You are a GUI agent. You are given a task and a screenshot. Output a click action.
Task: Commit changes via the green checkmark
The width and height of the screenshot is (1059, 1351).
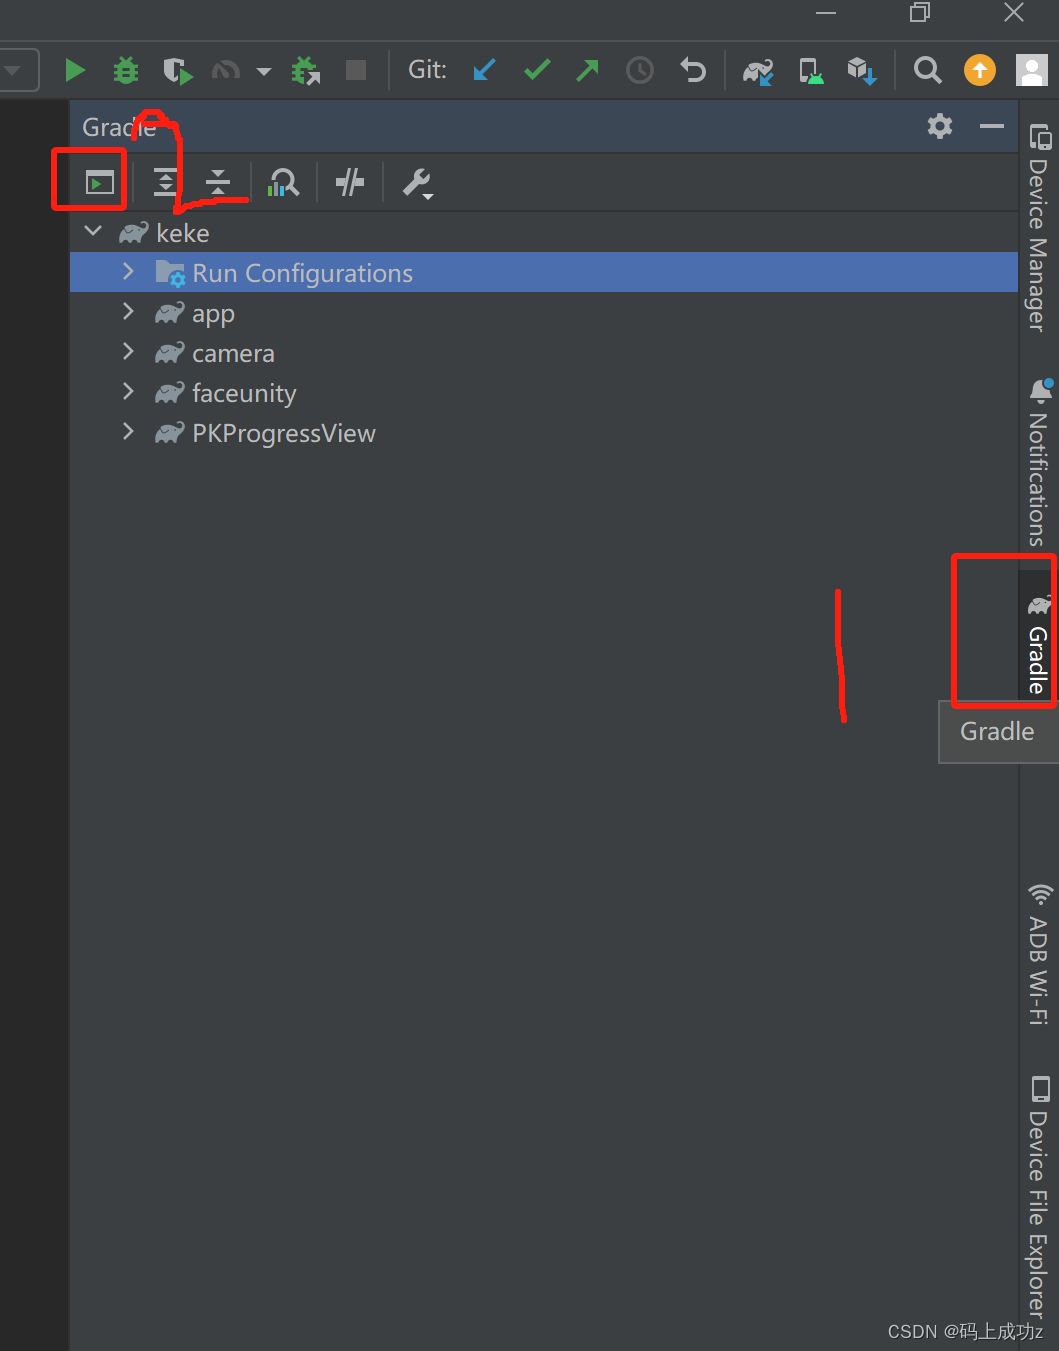pos(537,70)
